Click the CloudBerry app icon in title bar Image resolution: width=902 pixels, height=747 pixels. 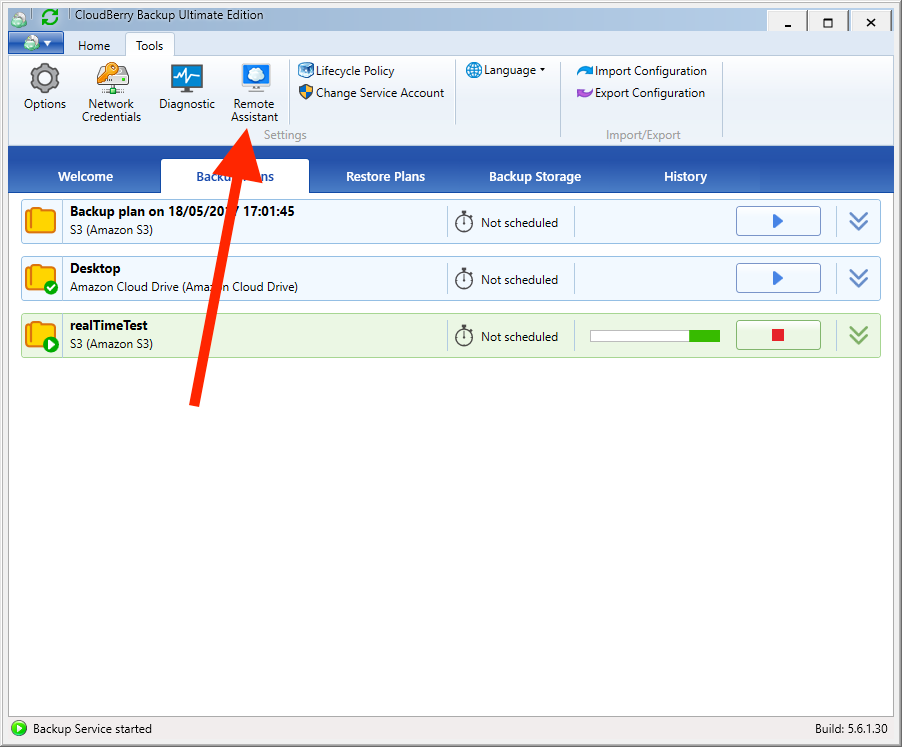tap(19, 19)
